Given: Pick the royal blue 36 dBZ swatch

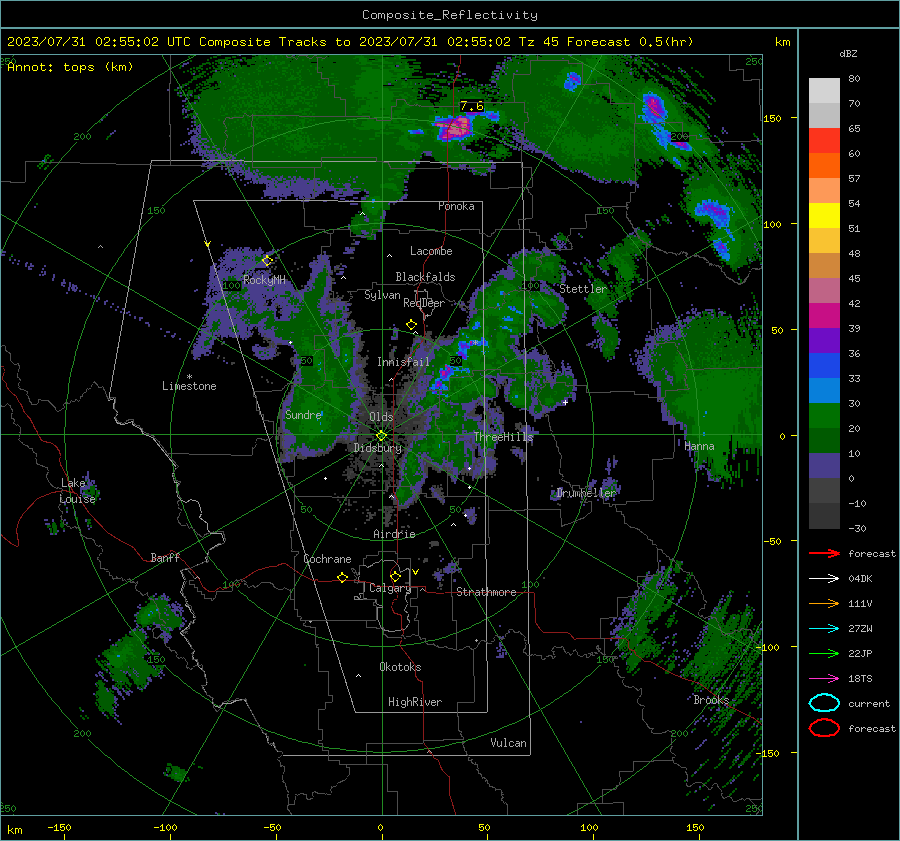Looking at the screenshot, I should pyautogui.click(x=824, y=365).
